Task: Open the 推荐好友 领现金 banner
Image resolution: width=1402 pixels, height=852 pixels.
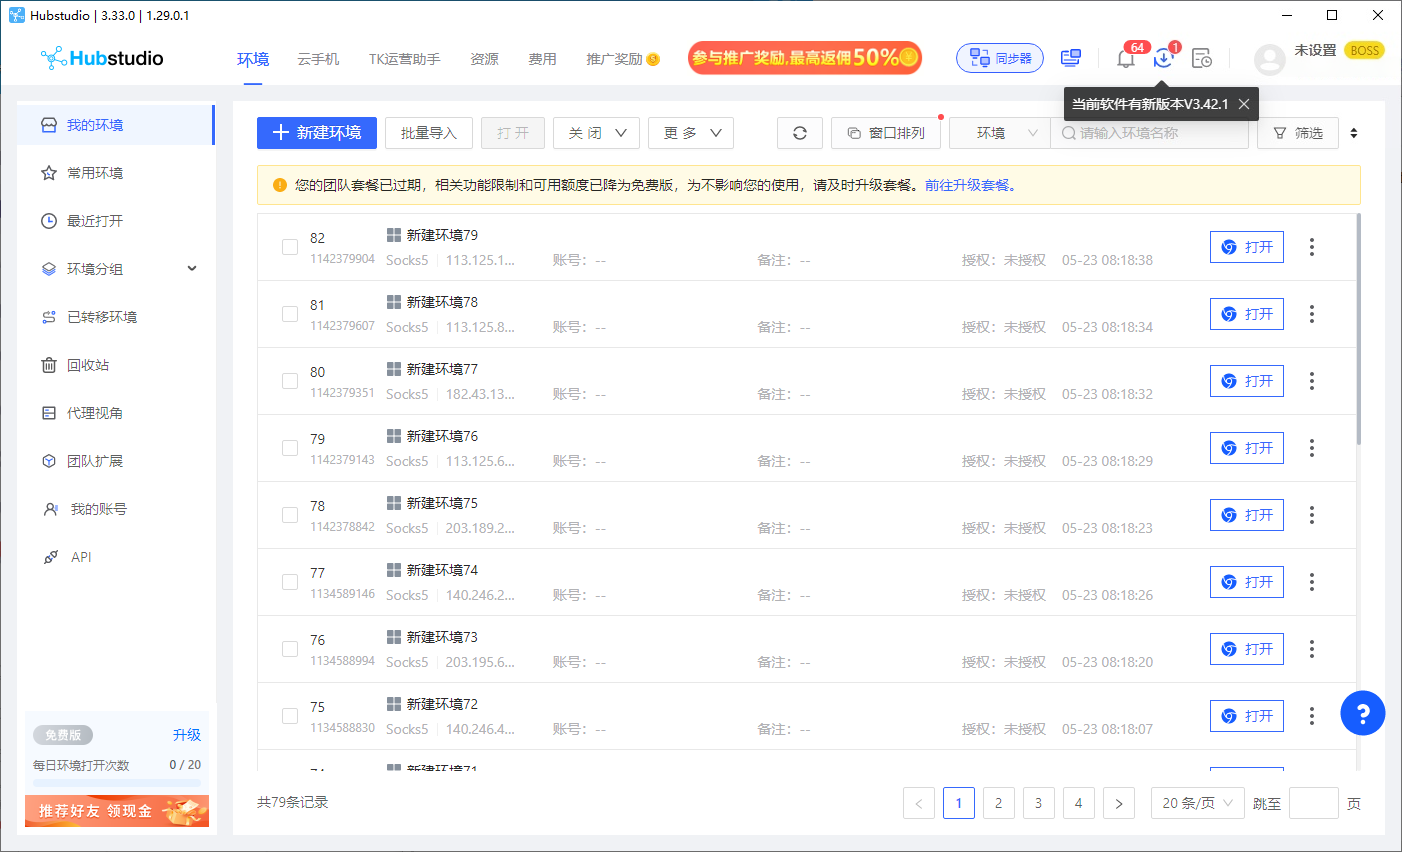Action: 117,811
